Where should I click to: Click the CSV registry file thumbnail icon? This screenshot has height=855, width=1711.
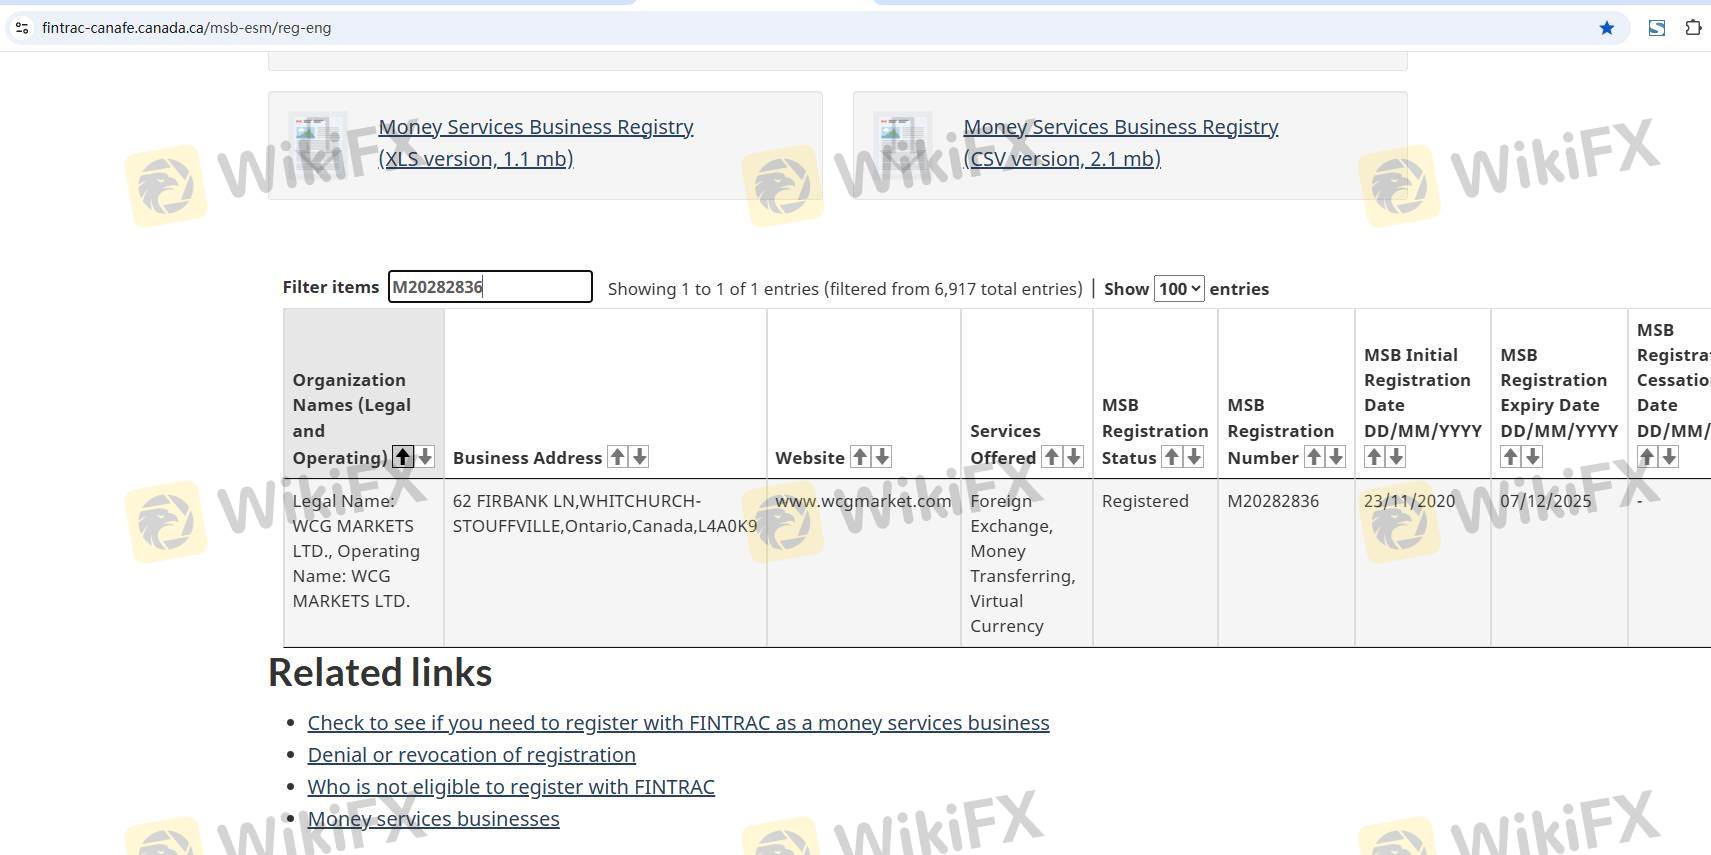[903, 142]
